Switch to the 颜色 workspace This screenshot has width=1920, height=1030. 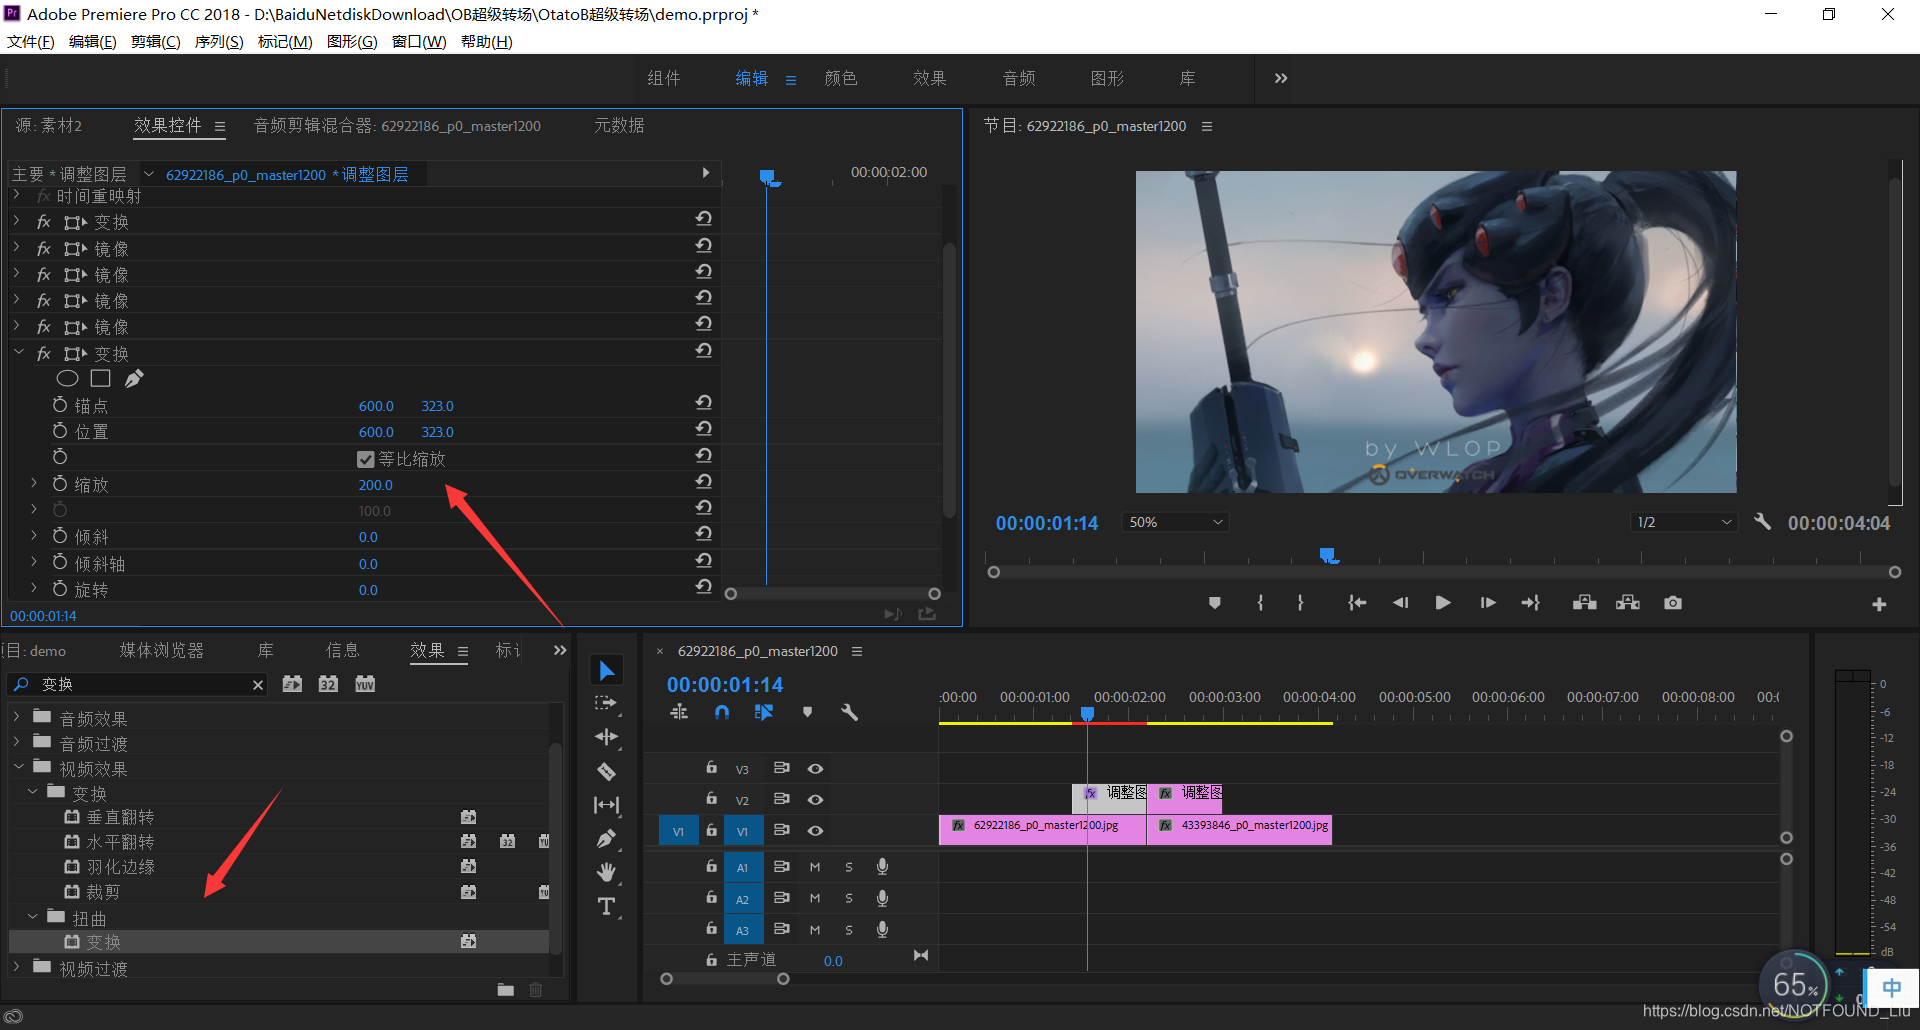841,78
